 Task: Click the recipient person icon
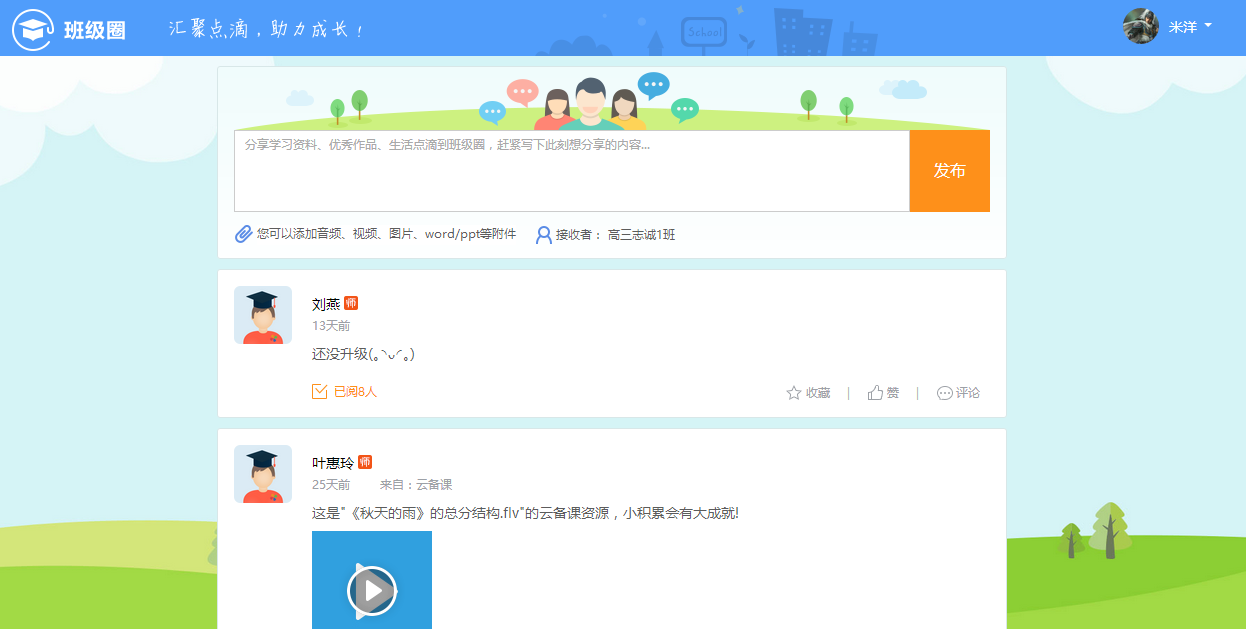pos(544,235)
